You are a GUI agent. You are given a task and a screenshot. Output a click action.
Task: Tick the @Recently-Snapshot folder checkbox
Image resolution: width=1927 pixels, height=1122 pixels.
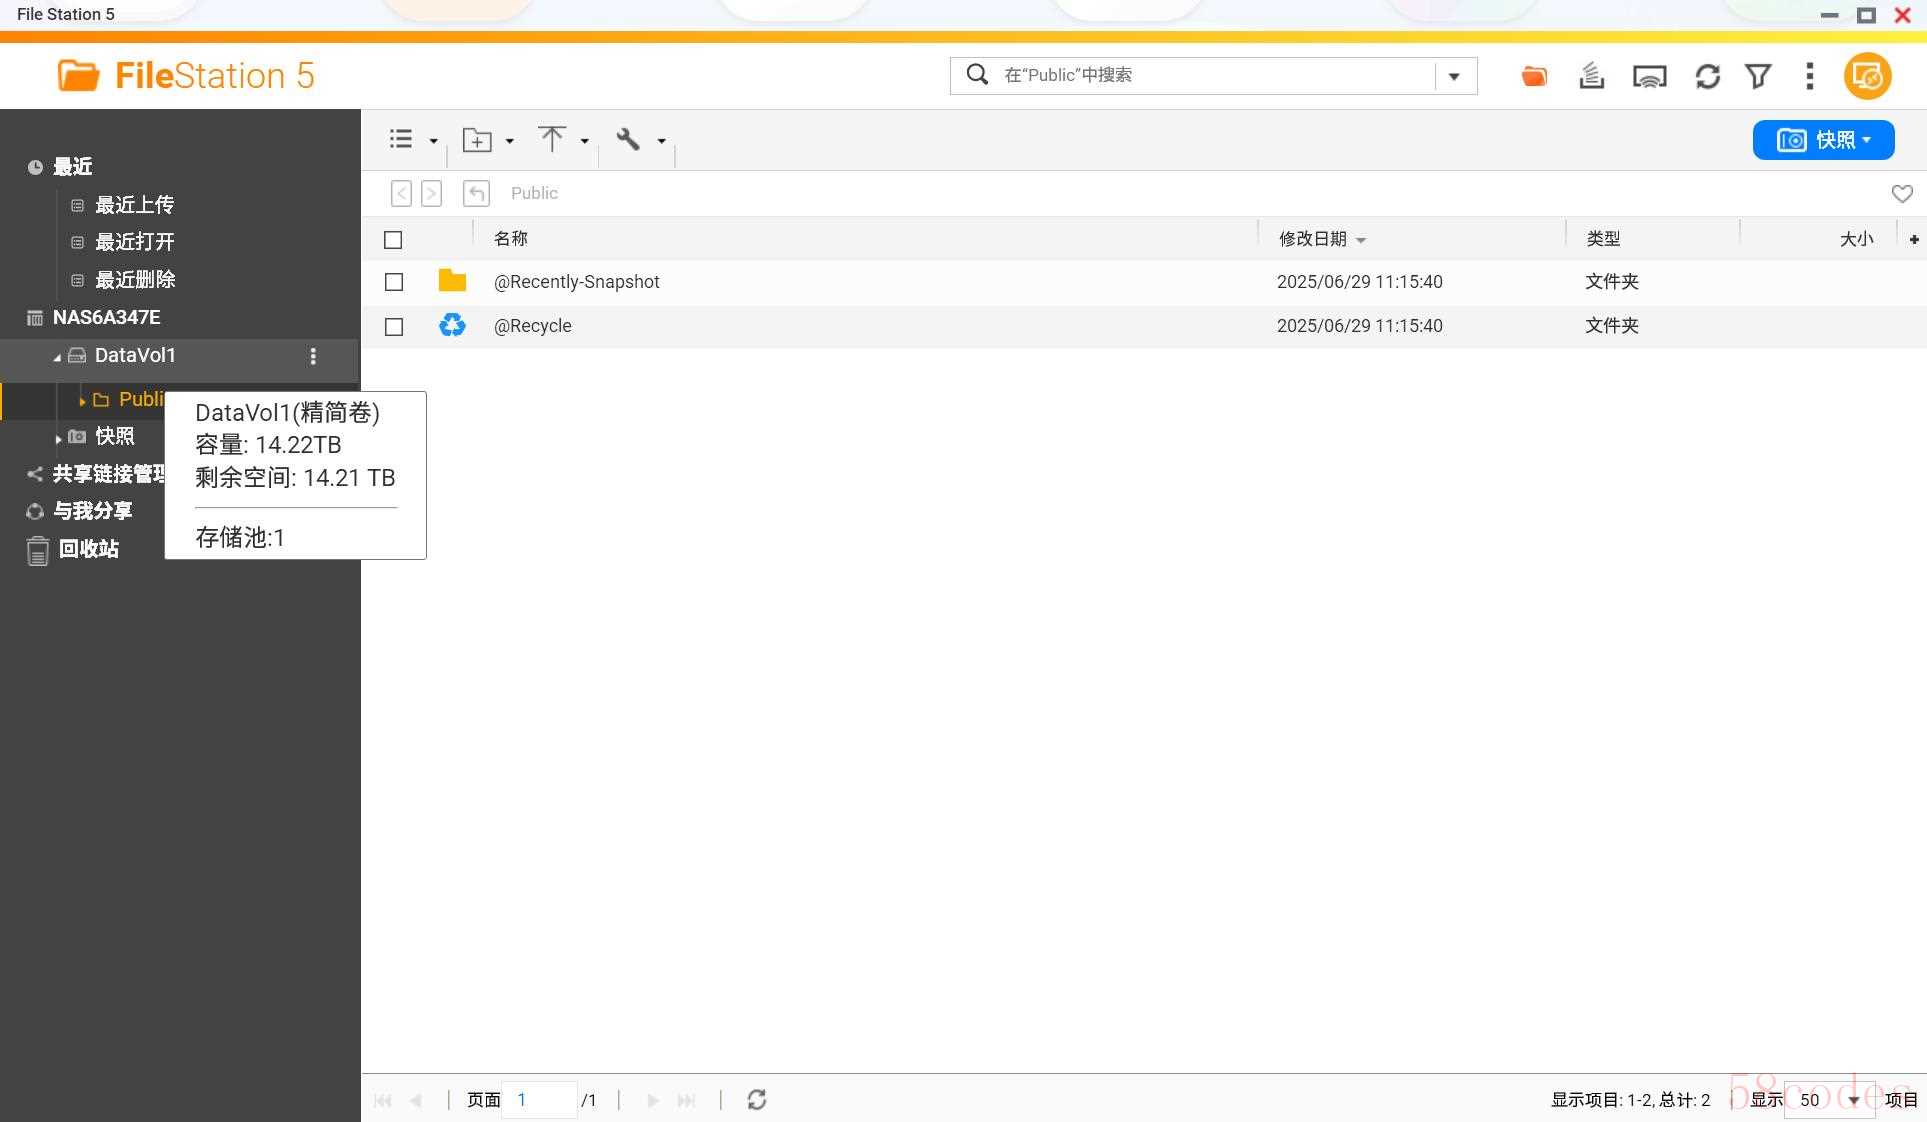point(394,283)
